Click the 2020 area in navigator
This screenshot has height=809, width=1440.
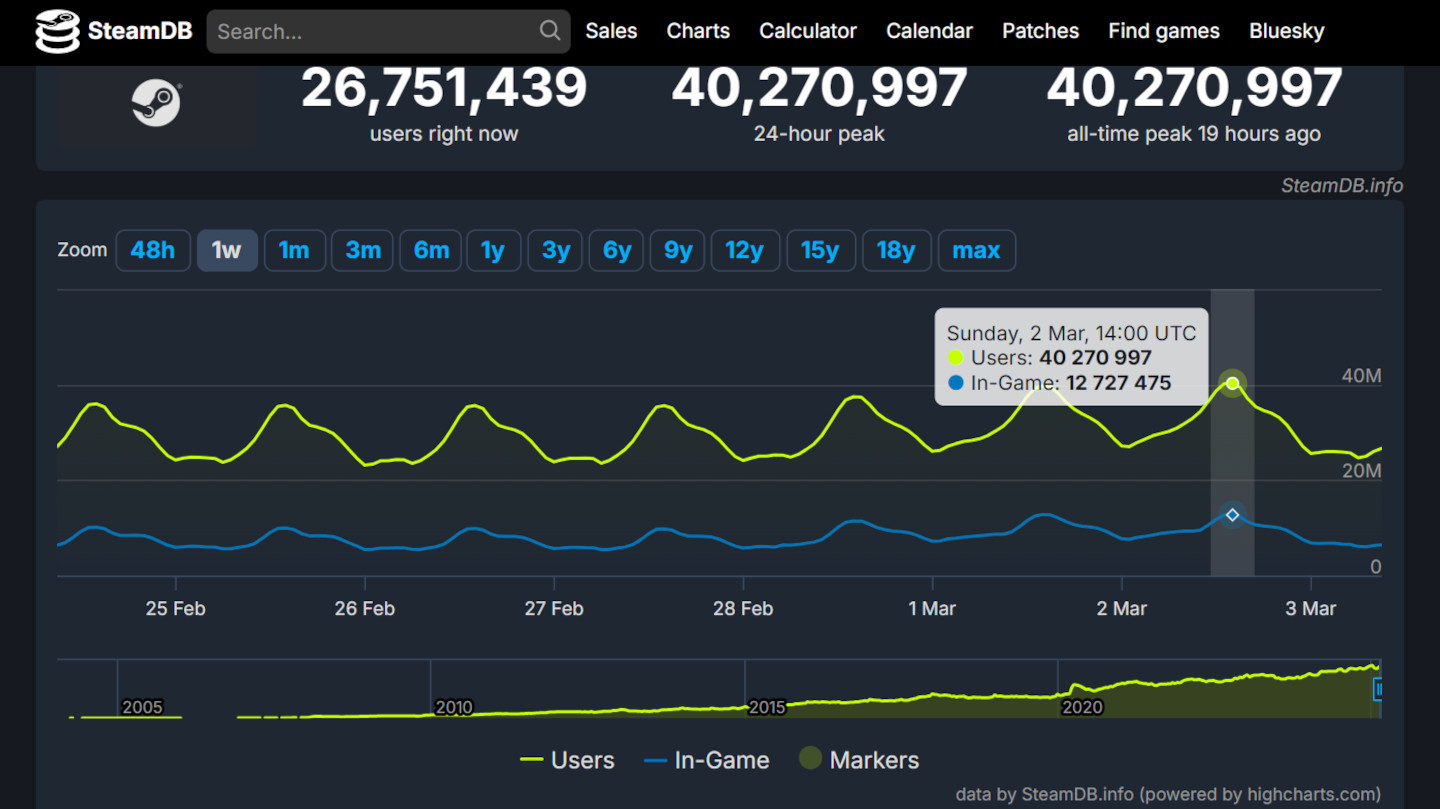[1082, 707]
